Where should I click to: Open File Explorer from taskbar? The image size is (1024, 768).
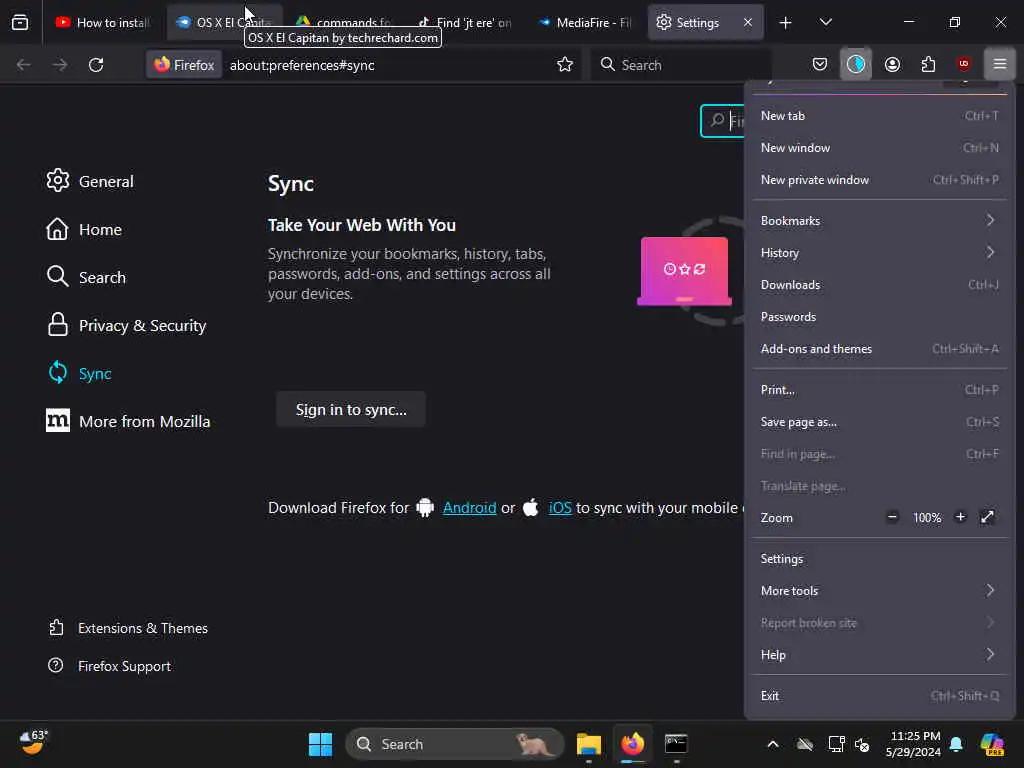(588, 744)
